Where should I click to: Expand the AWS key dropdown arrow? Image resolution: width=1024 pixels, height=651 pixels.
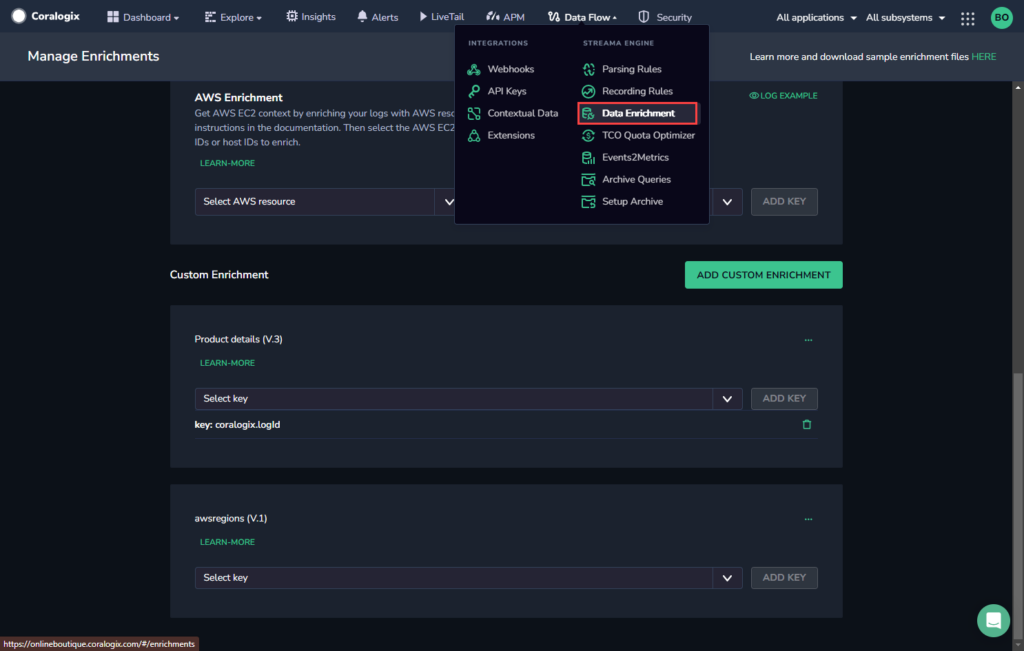coord(727,202)
